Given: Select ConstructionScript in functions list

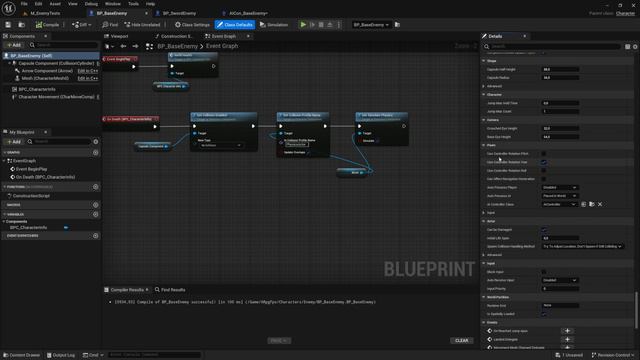Looking at the screenshot, I should pyautogui.click(x=31, y=196).
